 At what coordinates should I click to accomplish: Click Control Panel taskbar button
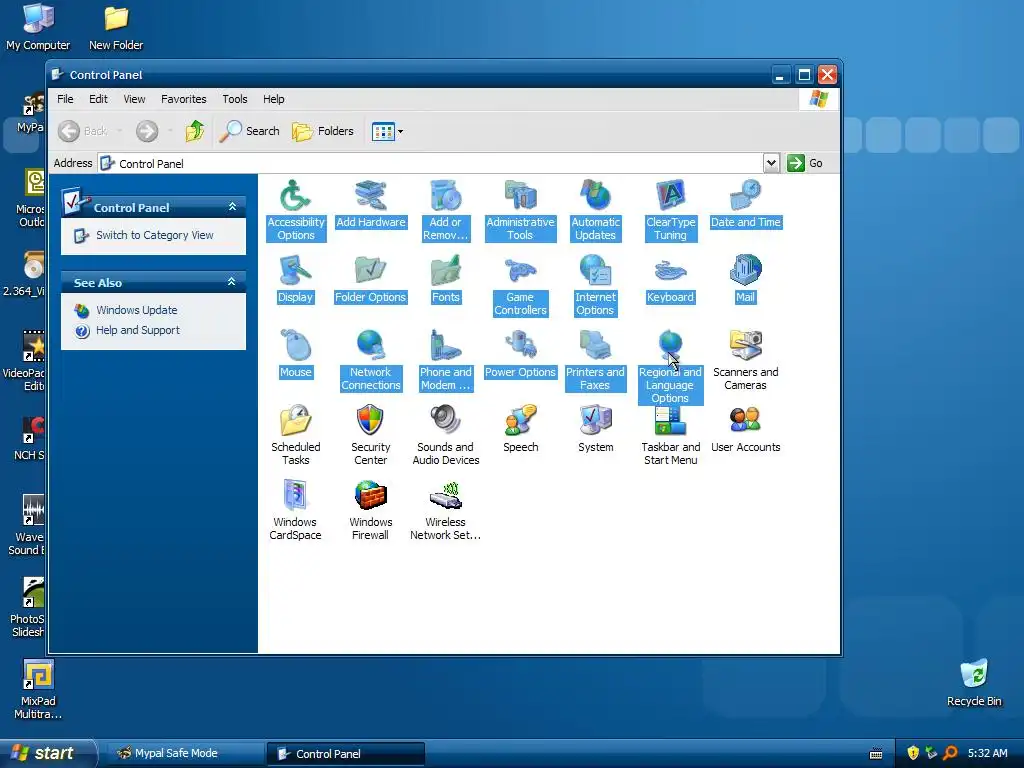(345, 754)
